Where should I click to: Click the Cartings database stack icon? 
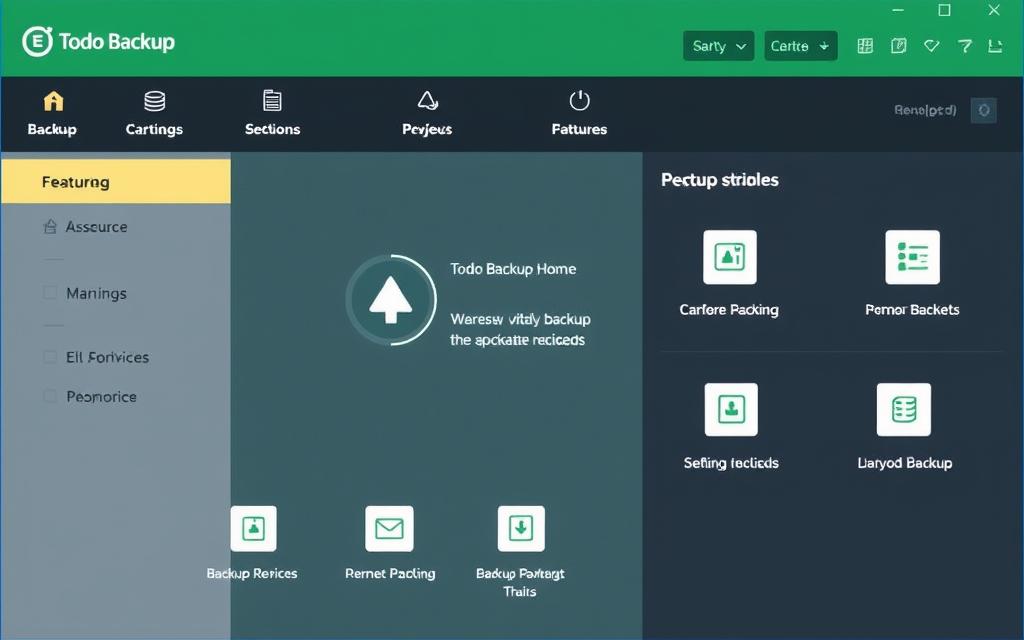(155, 101)
